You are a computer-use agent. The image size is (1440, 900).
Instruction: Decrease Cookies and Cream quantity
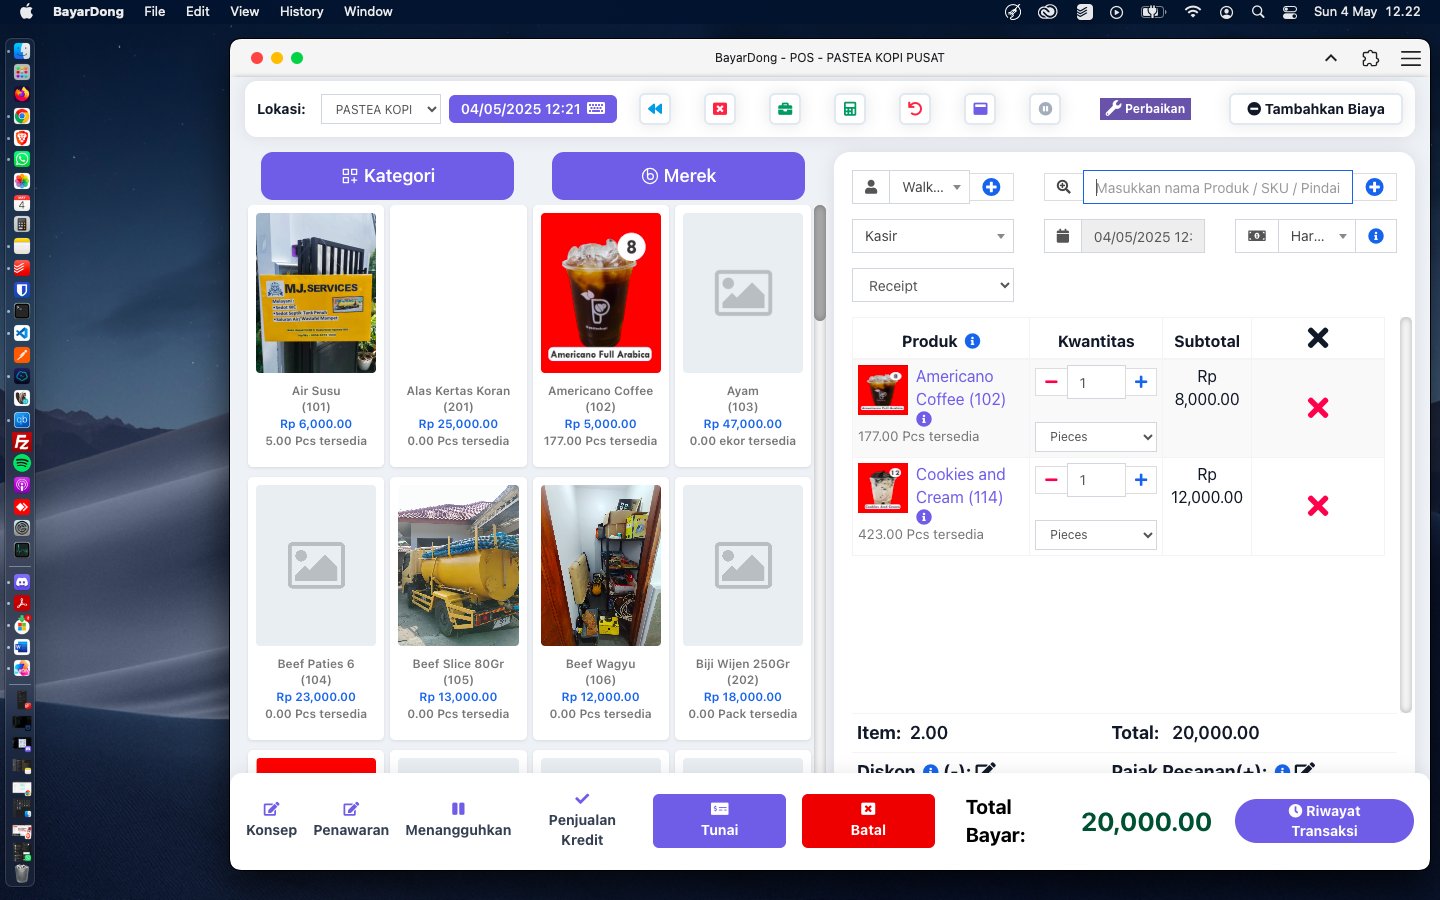pyautogui.click(x=1051, y=480)
